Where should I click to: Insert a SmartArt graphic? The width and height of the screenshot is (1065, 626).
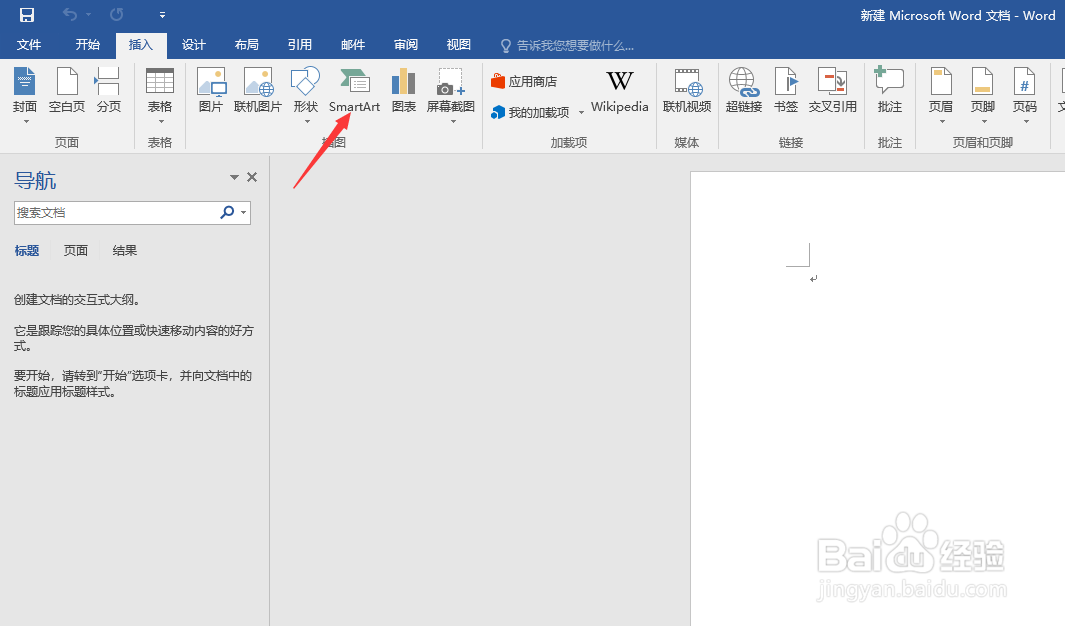tap(355, 90)
